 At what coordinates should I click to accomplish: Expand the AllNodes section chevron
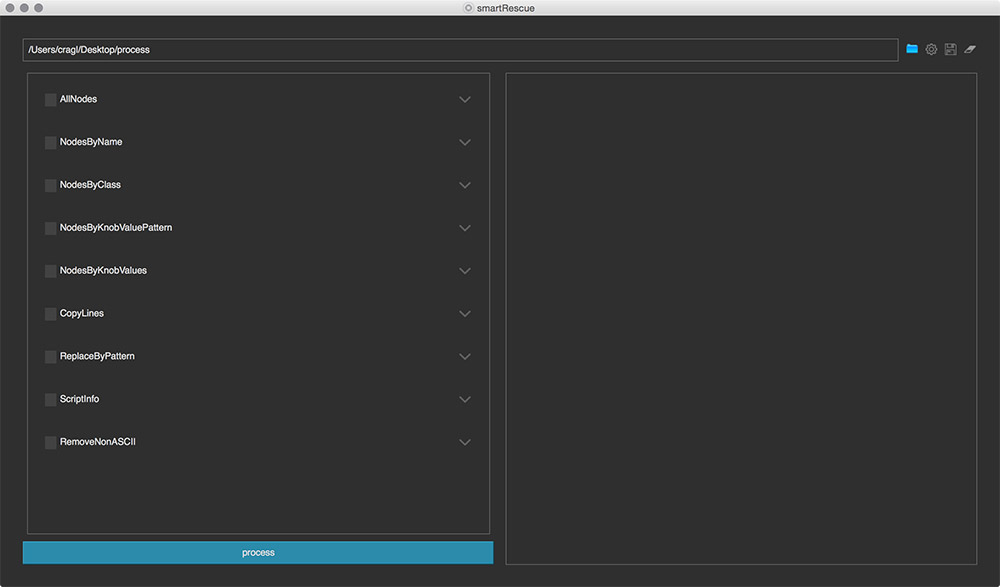click(464, 100)
